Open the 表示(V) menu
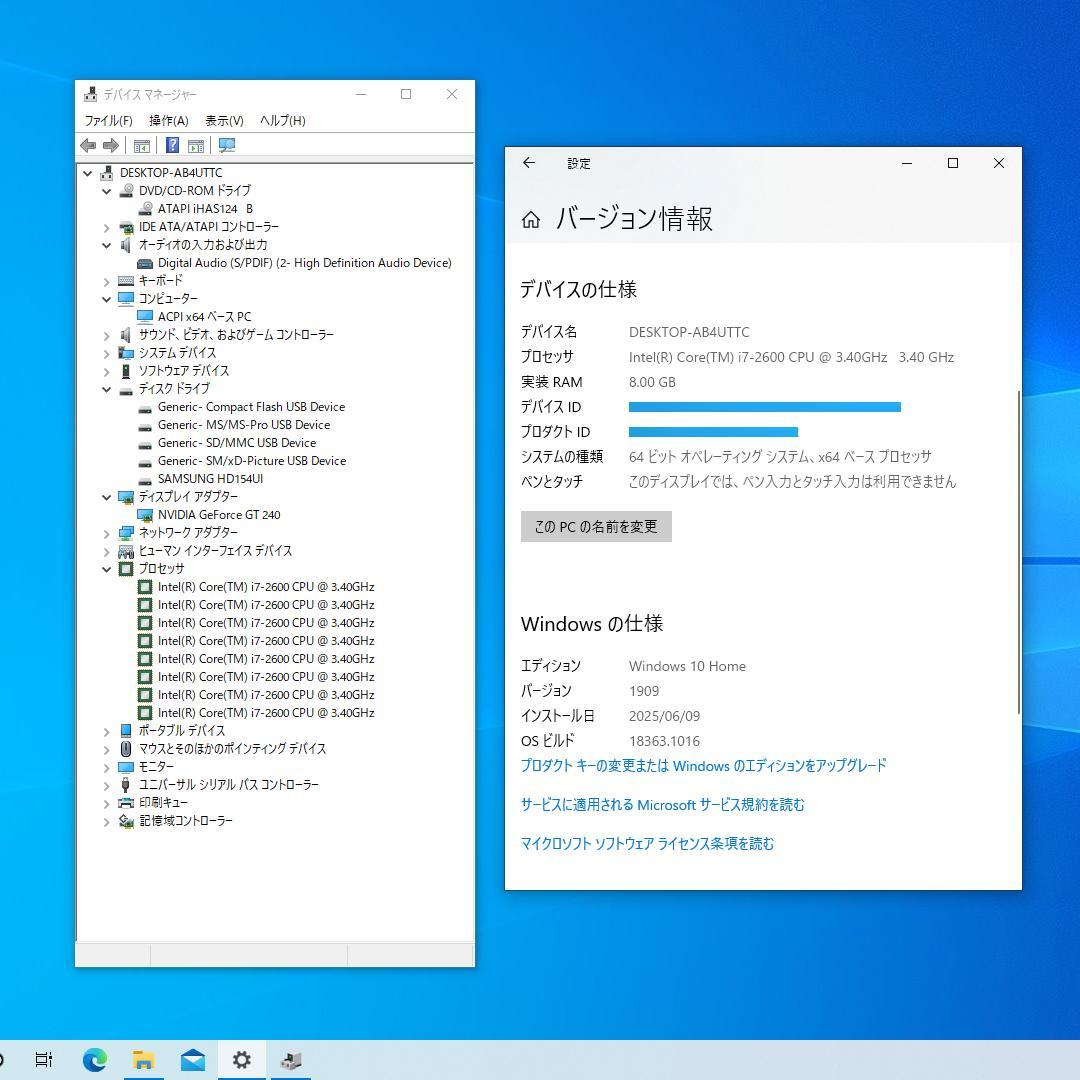This screenshot has height=1080, width=1080. pyautogui.click(x=225, y=120)
